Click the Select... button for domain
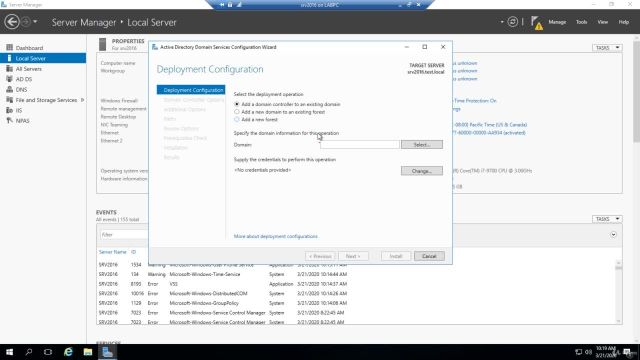The width and height of the screenshot is (640, 360). (x=422, y=144)
